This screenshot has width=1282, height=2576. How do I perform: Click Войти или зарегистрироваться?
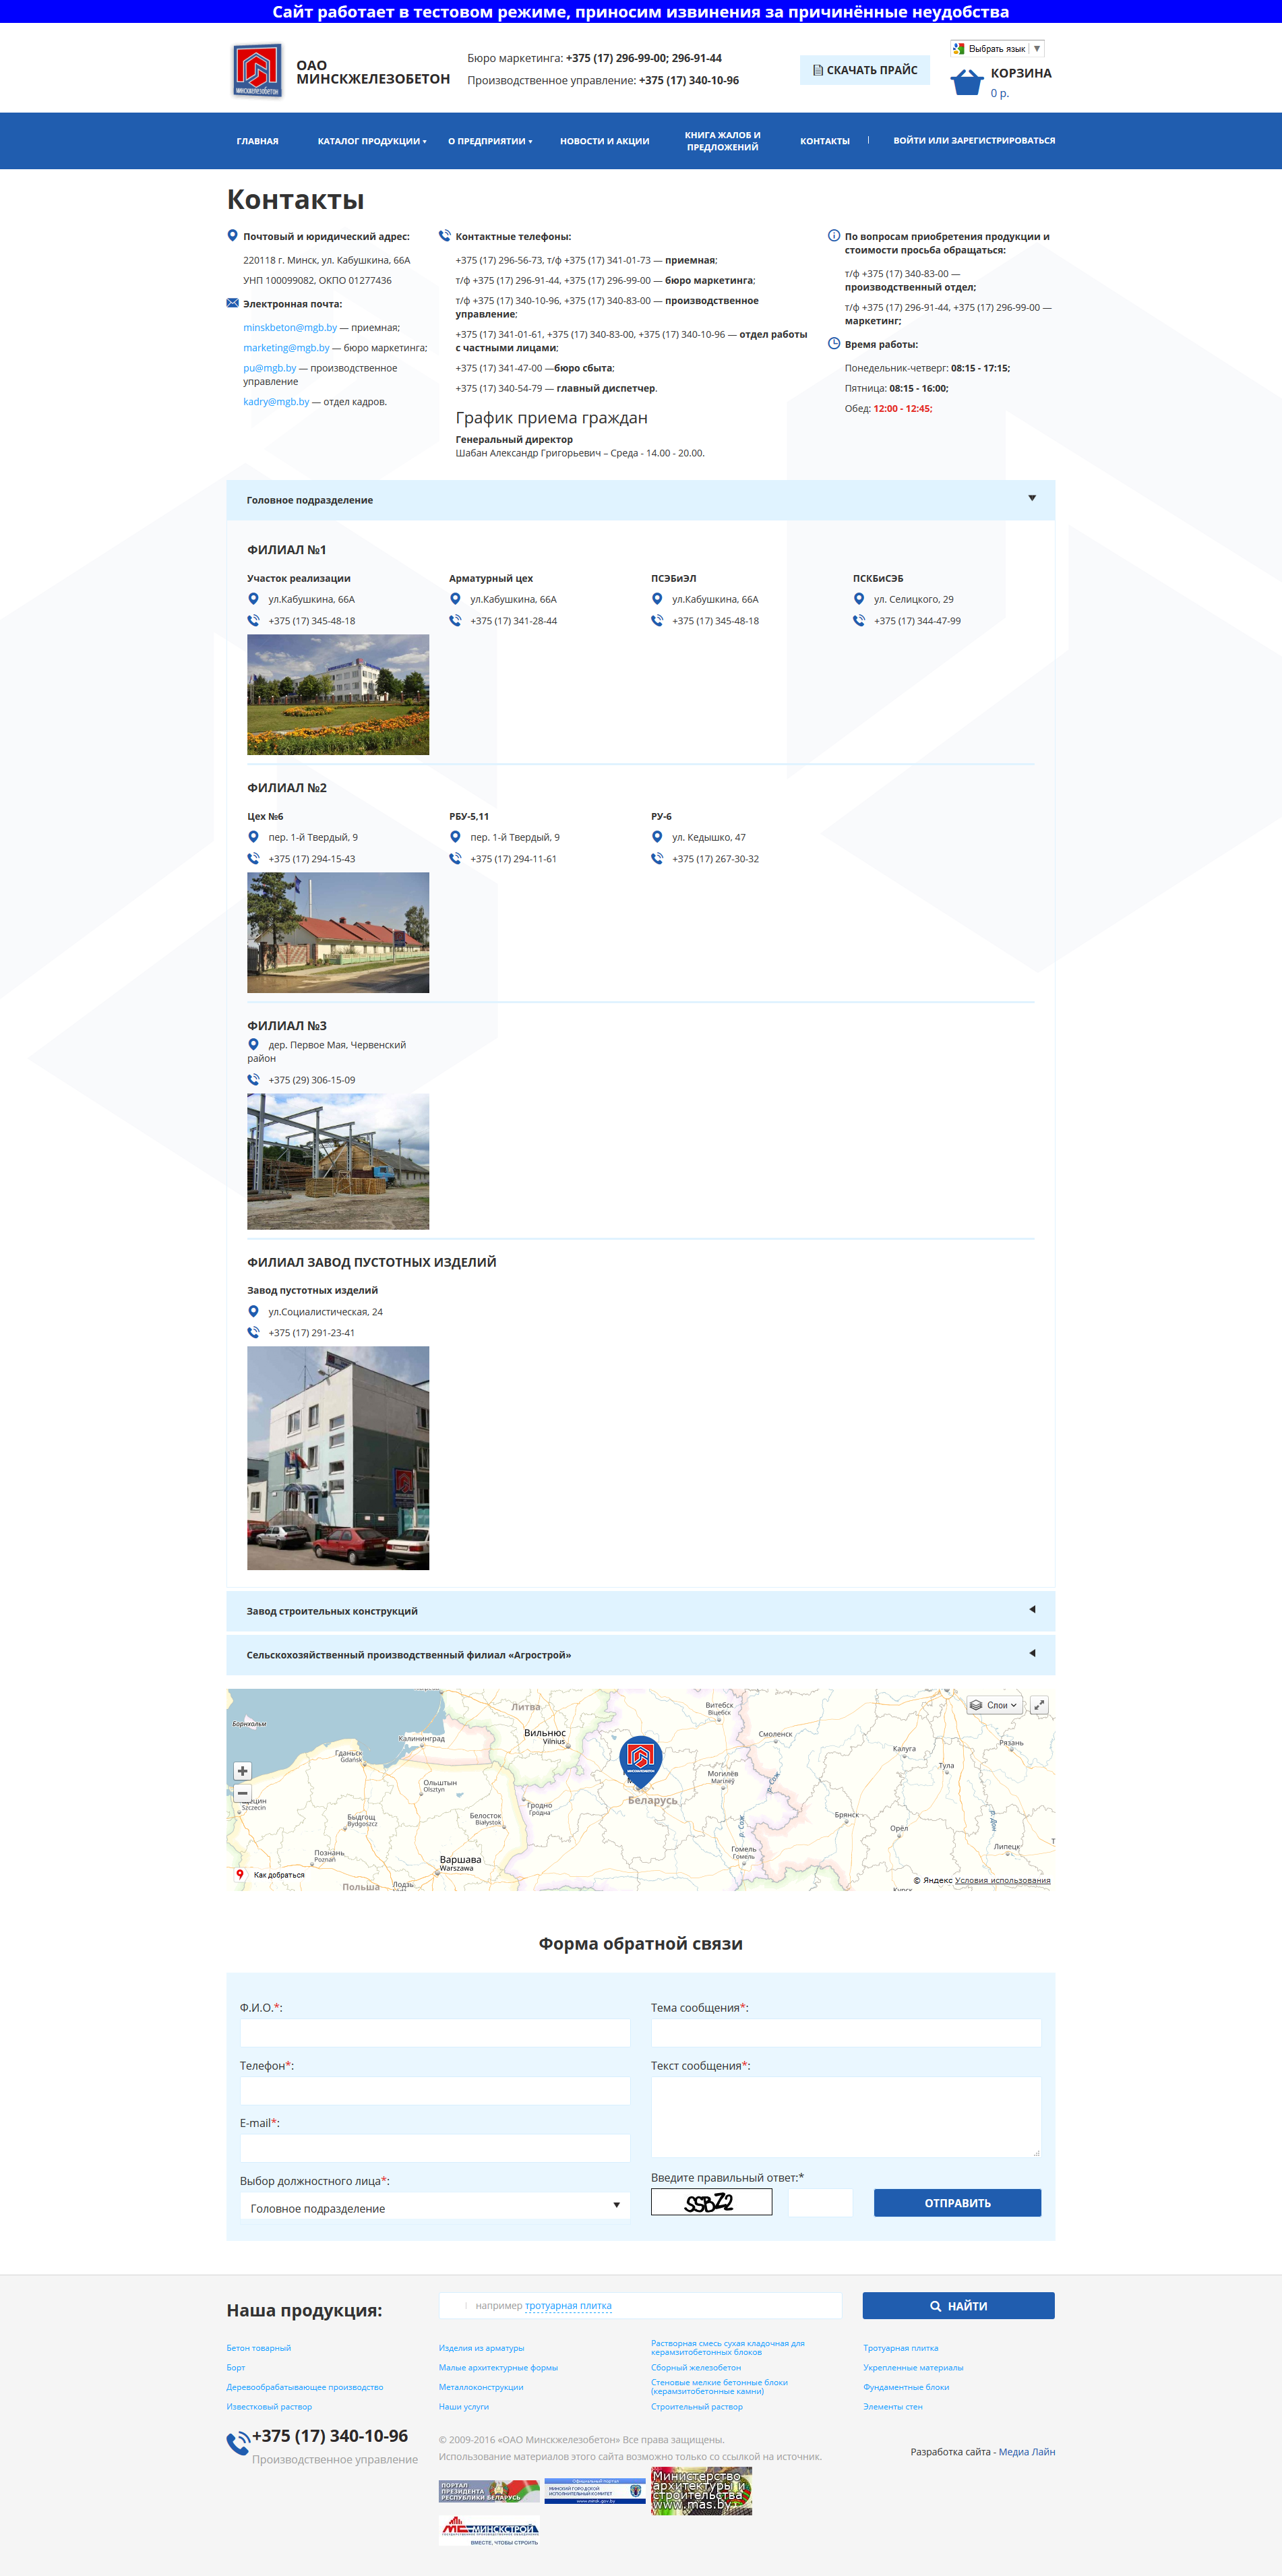[x=974, y=140]
